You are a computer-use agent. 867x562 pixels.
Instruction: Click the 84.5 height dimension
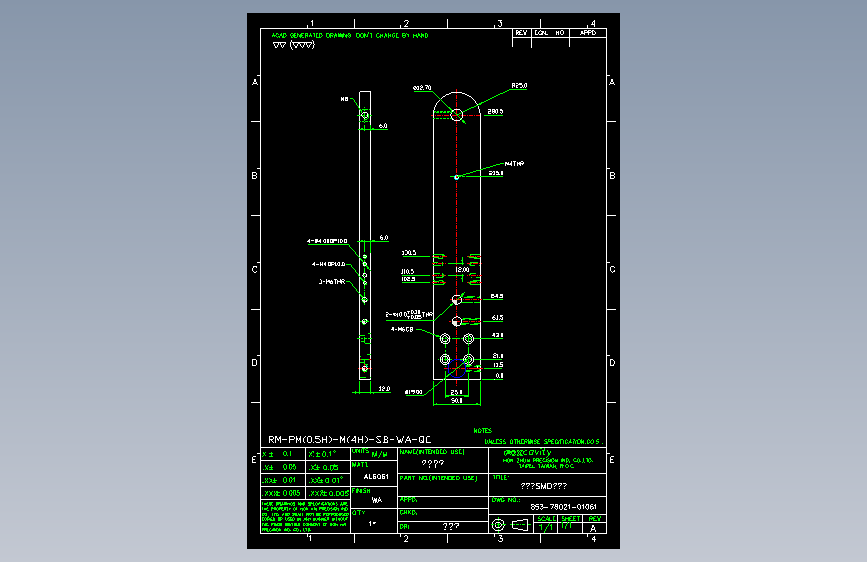click(x=497, y=296)
